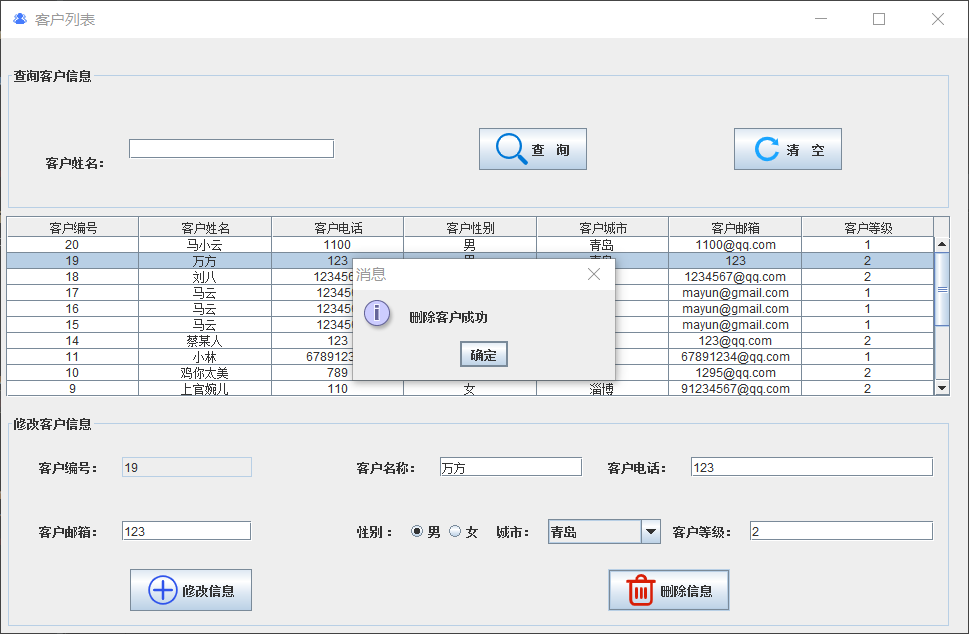This screenshot has height=634, width=969.
Task: Close the 客户列表 main window
Action: pos(937,19)
